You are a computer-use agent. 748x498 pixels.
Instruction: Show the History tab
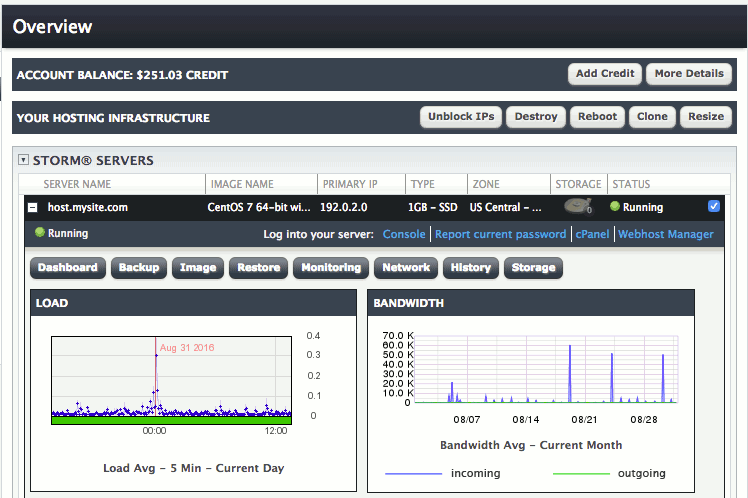tap(470, 268)
